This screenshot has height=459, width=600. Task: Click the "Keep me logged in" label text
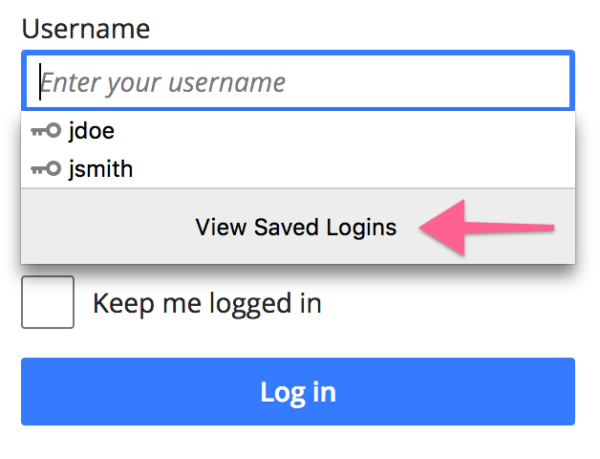coord(207,303)
